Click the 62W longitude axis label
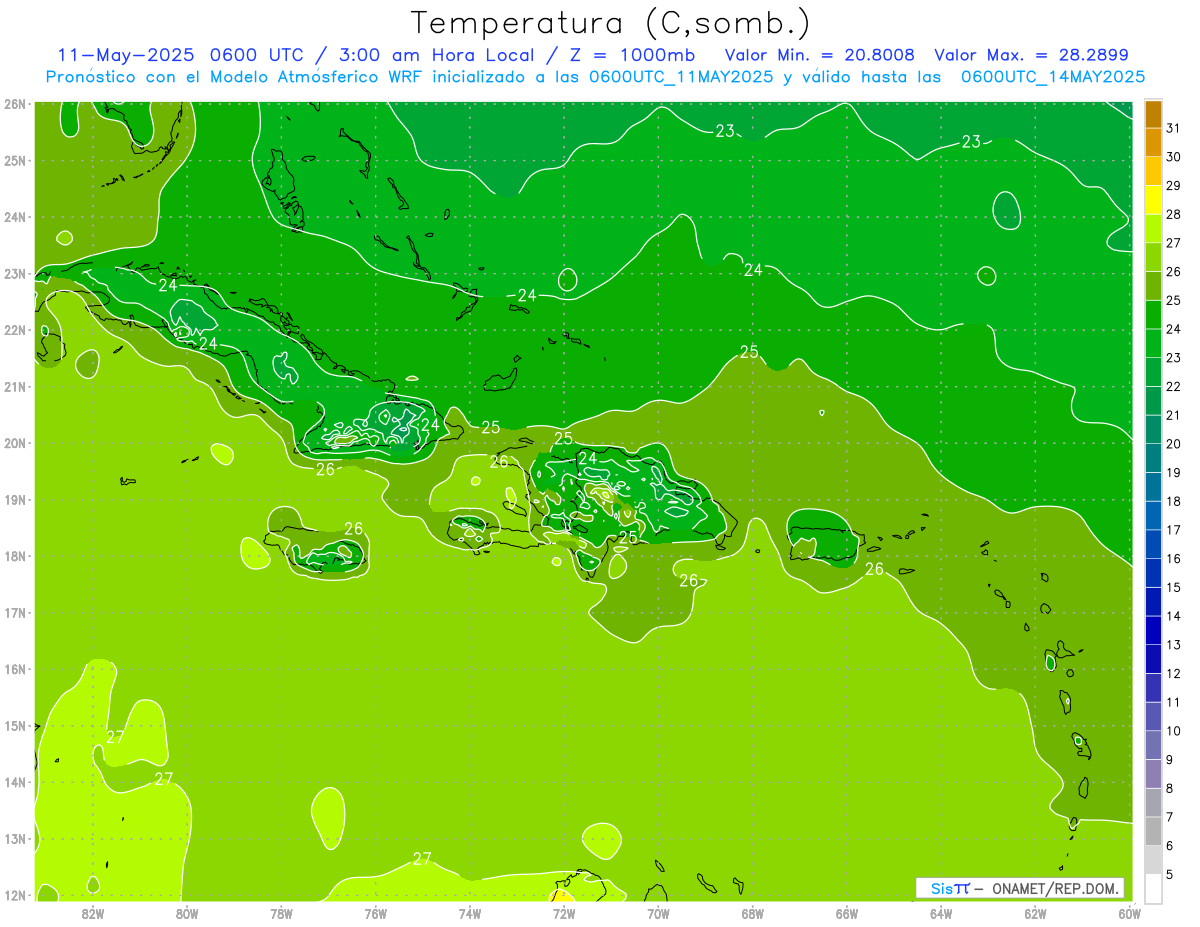The image size is (1200, 927). coord(1035,913)
